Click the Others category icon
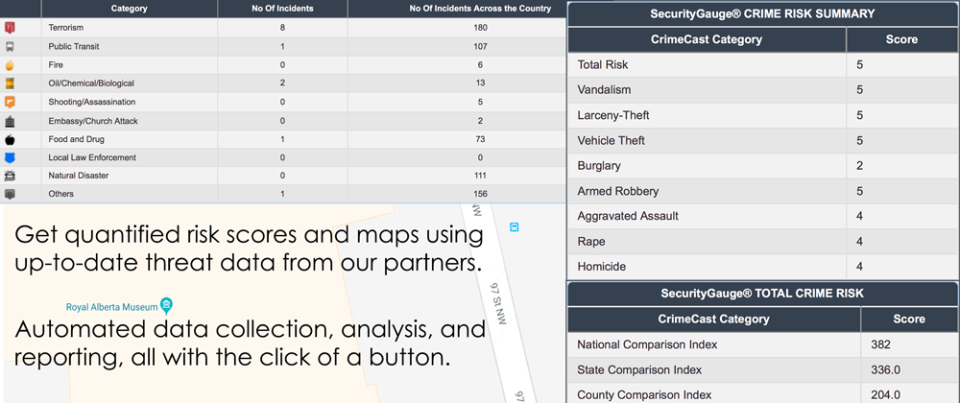Image resolution: width=960 pixels, height=403 pixels. click(x=10, y=194)
